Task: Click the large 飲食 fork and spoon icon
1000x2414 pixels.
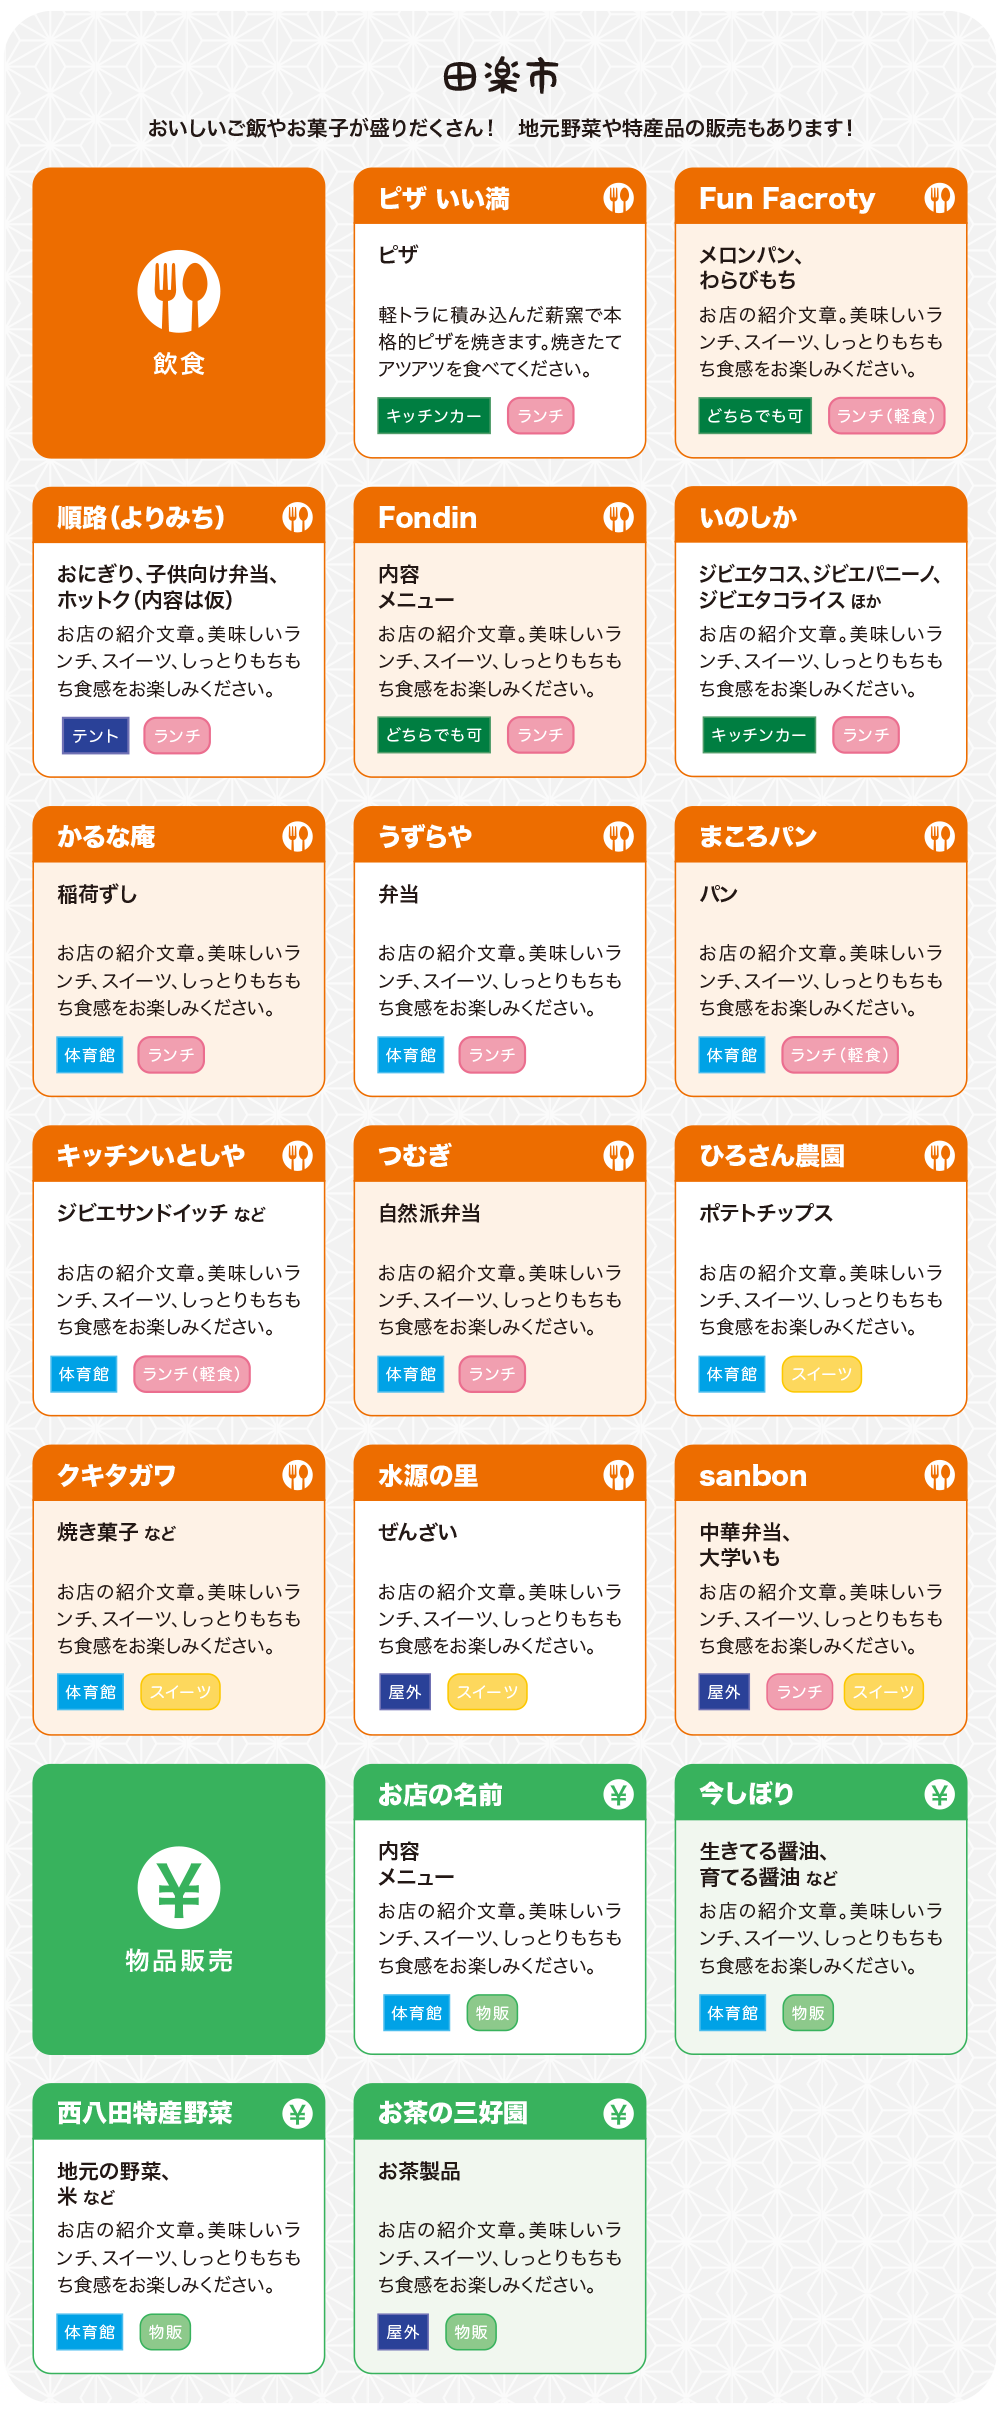Action: (x=179, y=291)
